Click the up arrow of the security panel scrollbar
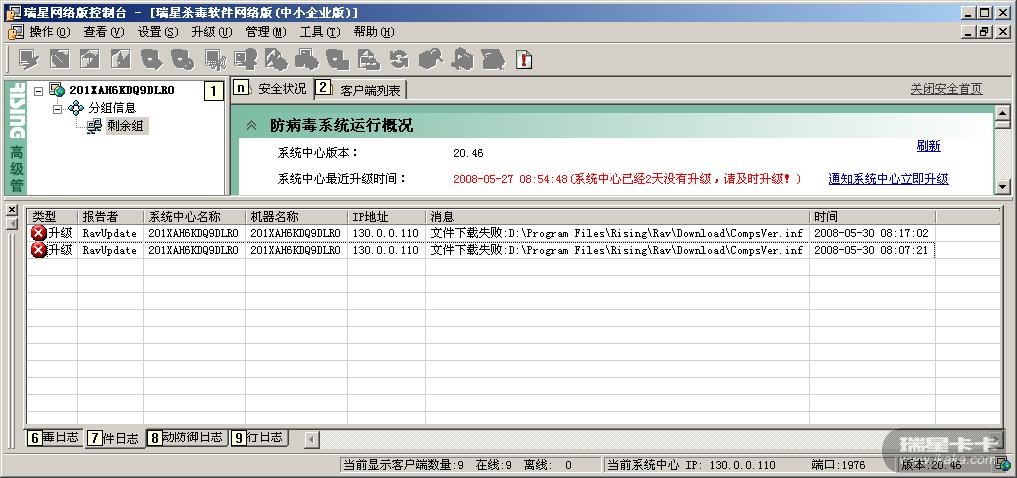 point(1002,113)
